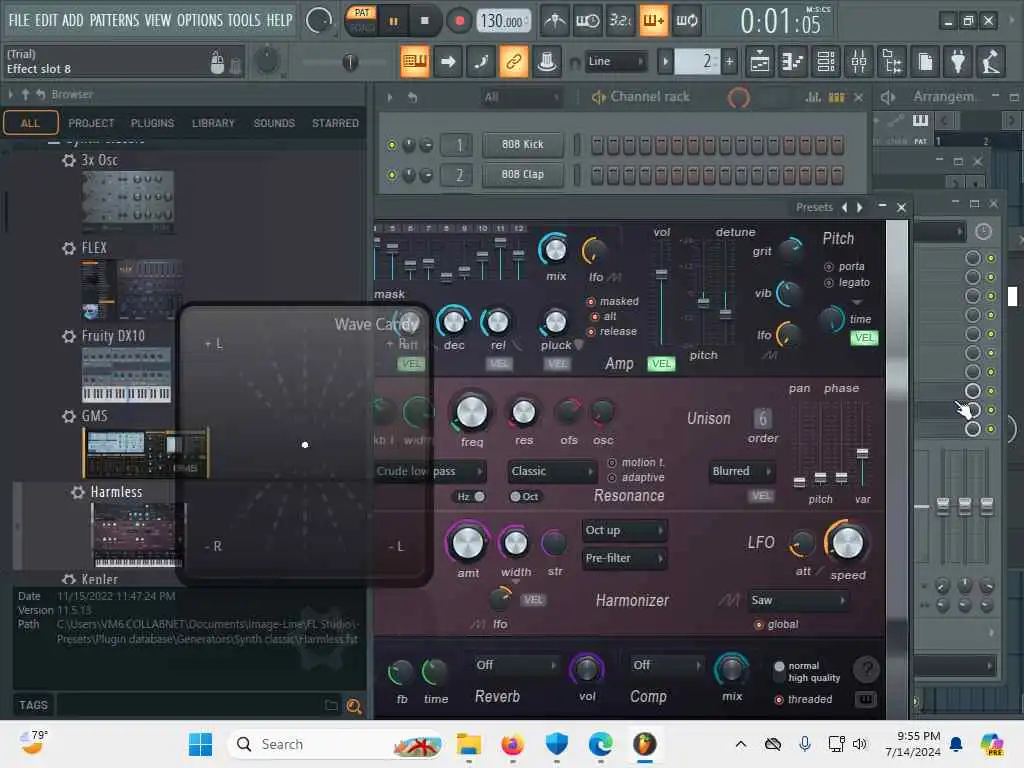Open the Saw LFO shape dropdown

click(797, 600)
